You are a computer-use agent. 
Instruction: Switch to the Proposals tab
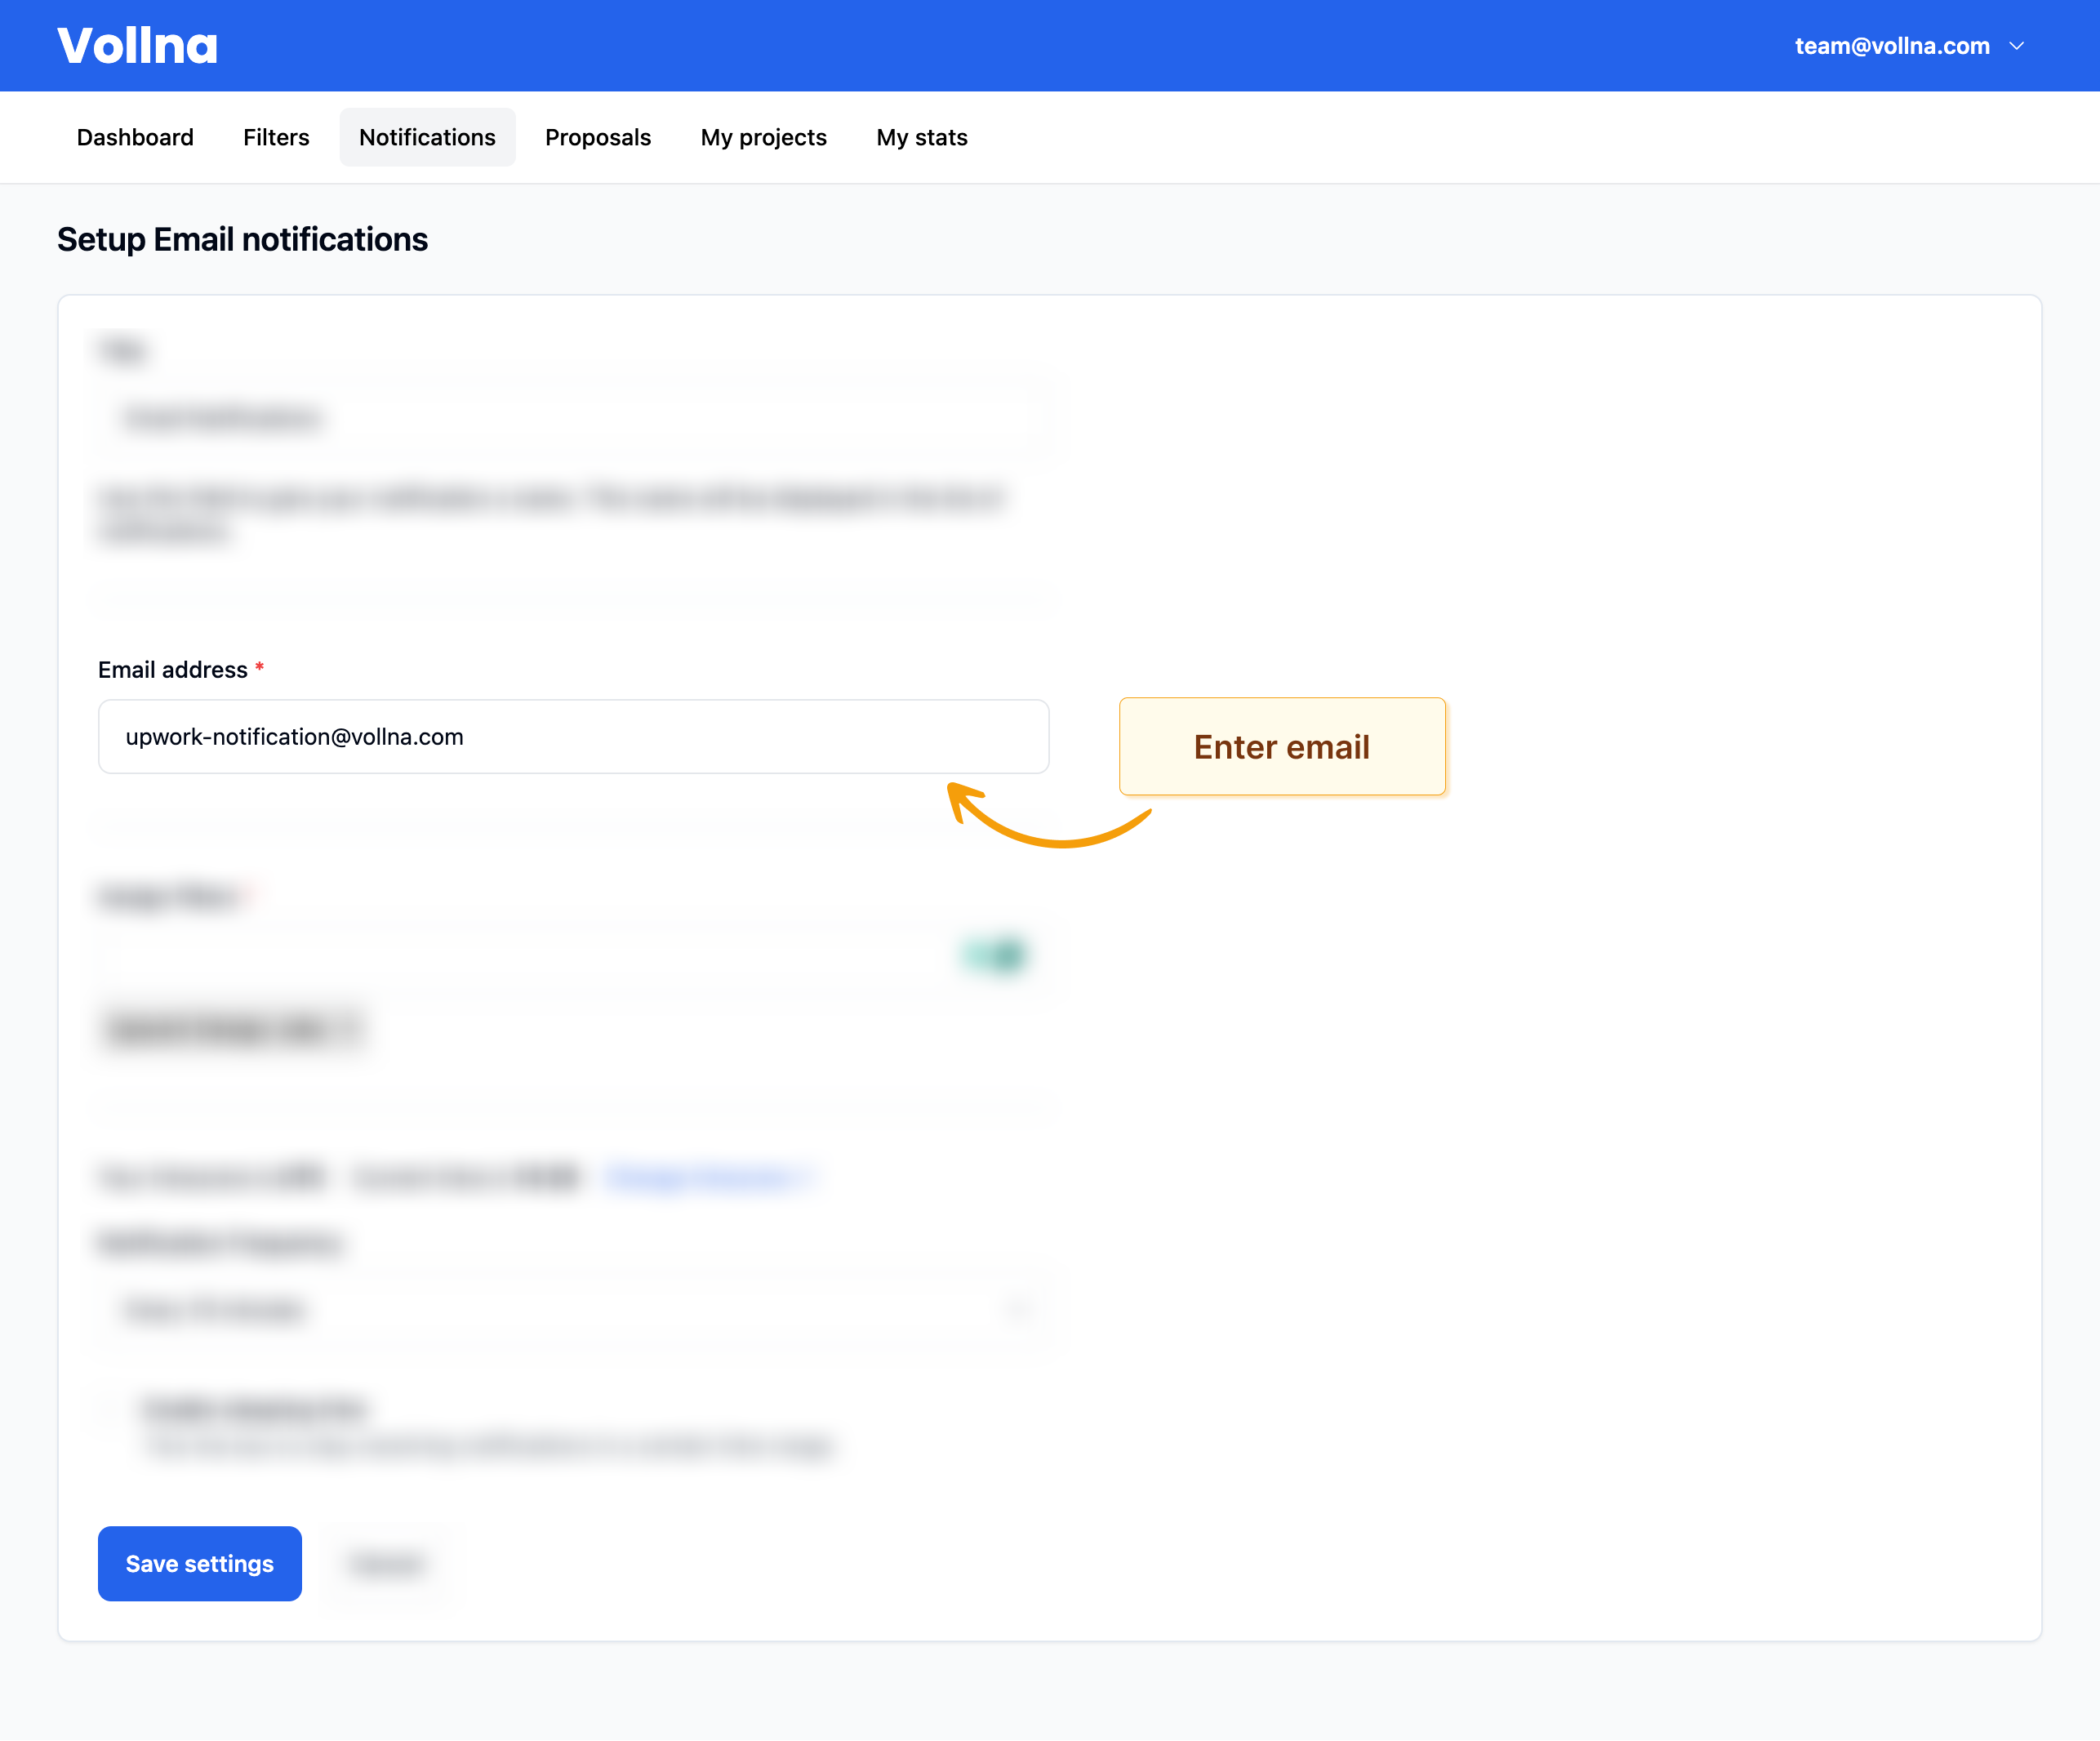tap(597, 137)
